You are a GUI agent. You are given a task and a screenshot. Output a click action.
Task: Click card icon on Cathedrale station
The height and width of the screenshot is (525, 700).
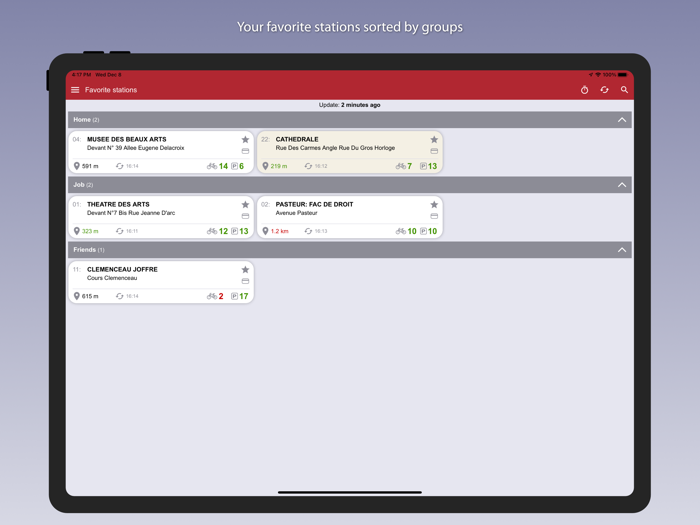[x=434, y=151]
